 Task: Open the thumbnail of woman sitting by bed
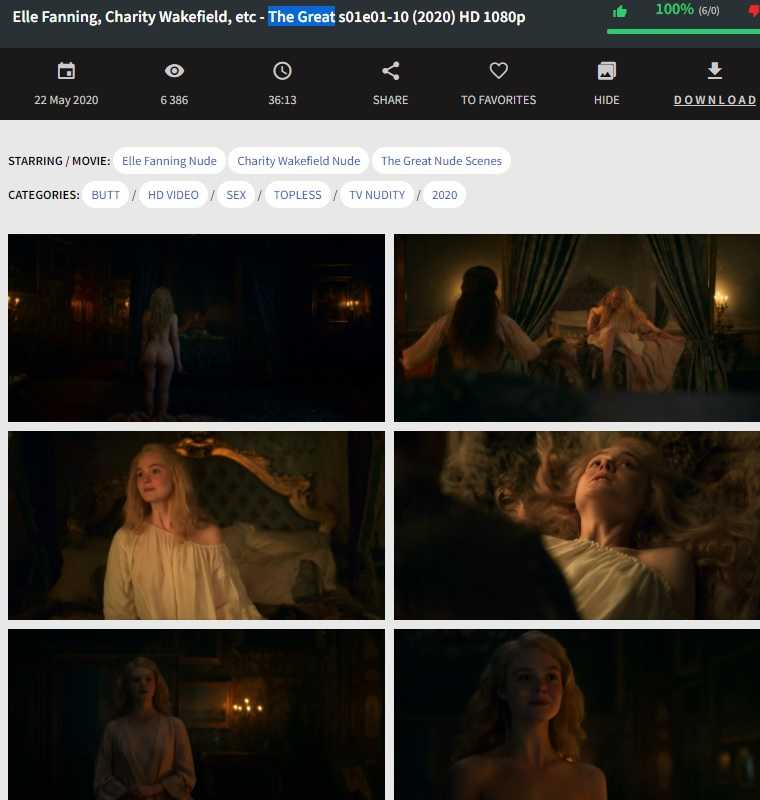point(196,525)
